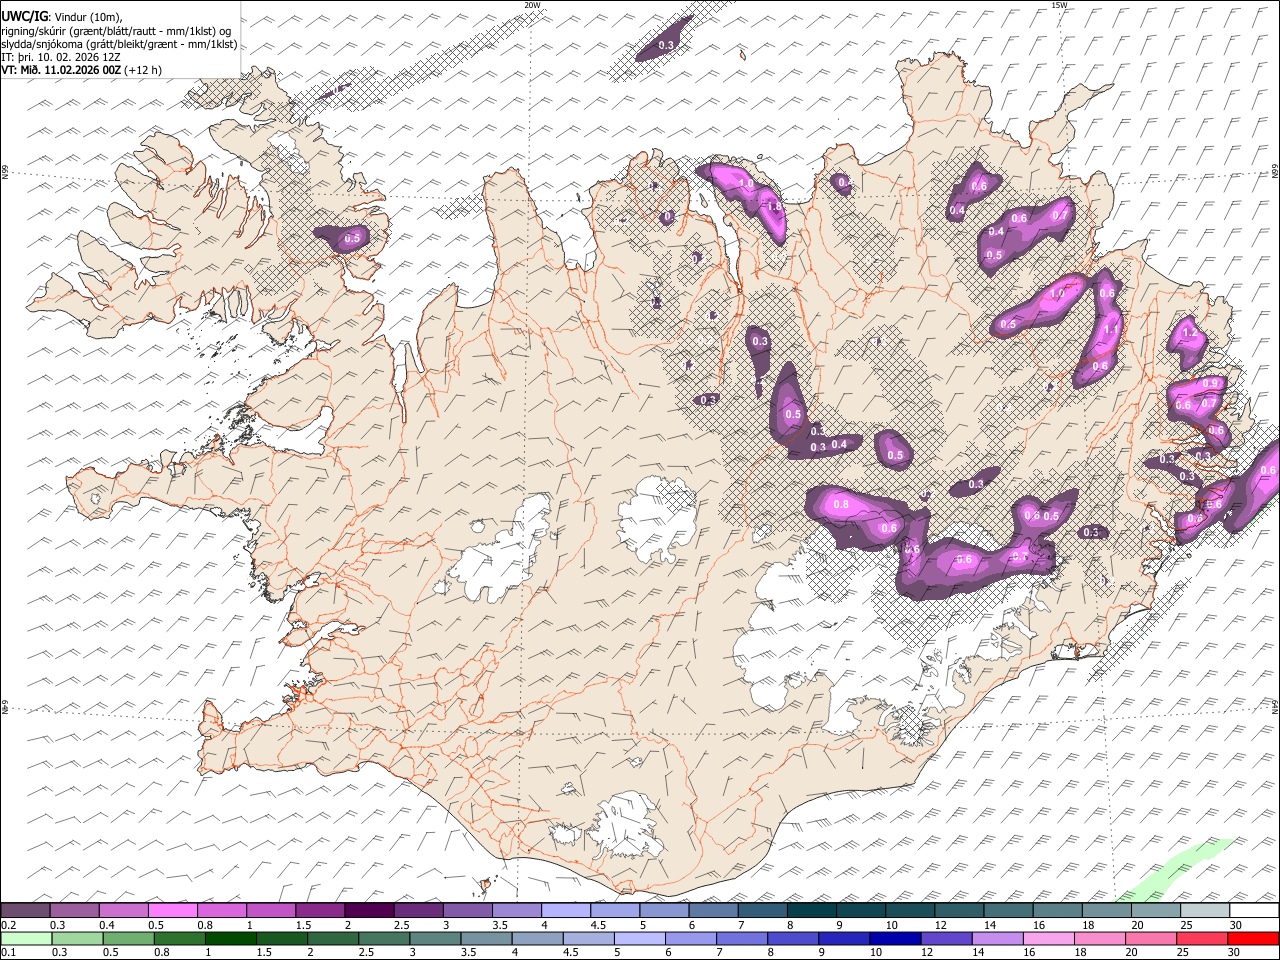Select the 'rigning/skúrir' legend description line
The width and height of the screenshot is (1280, 960).
[x=116, y=31]
